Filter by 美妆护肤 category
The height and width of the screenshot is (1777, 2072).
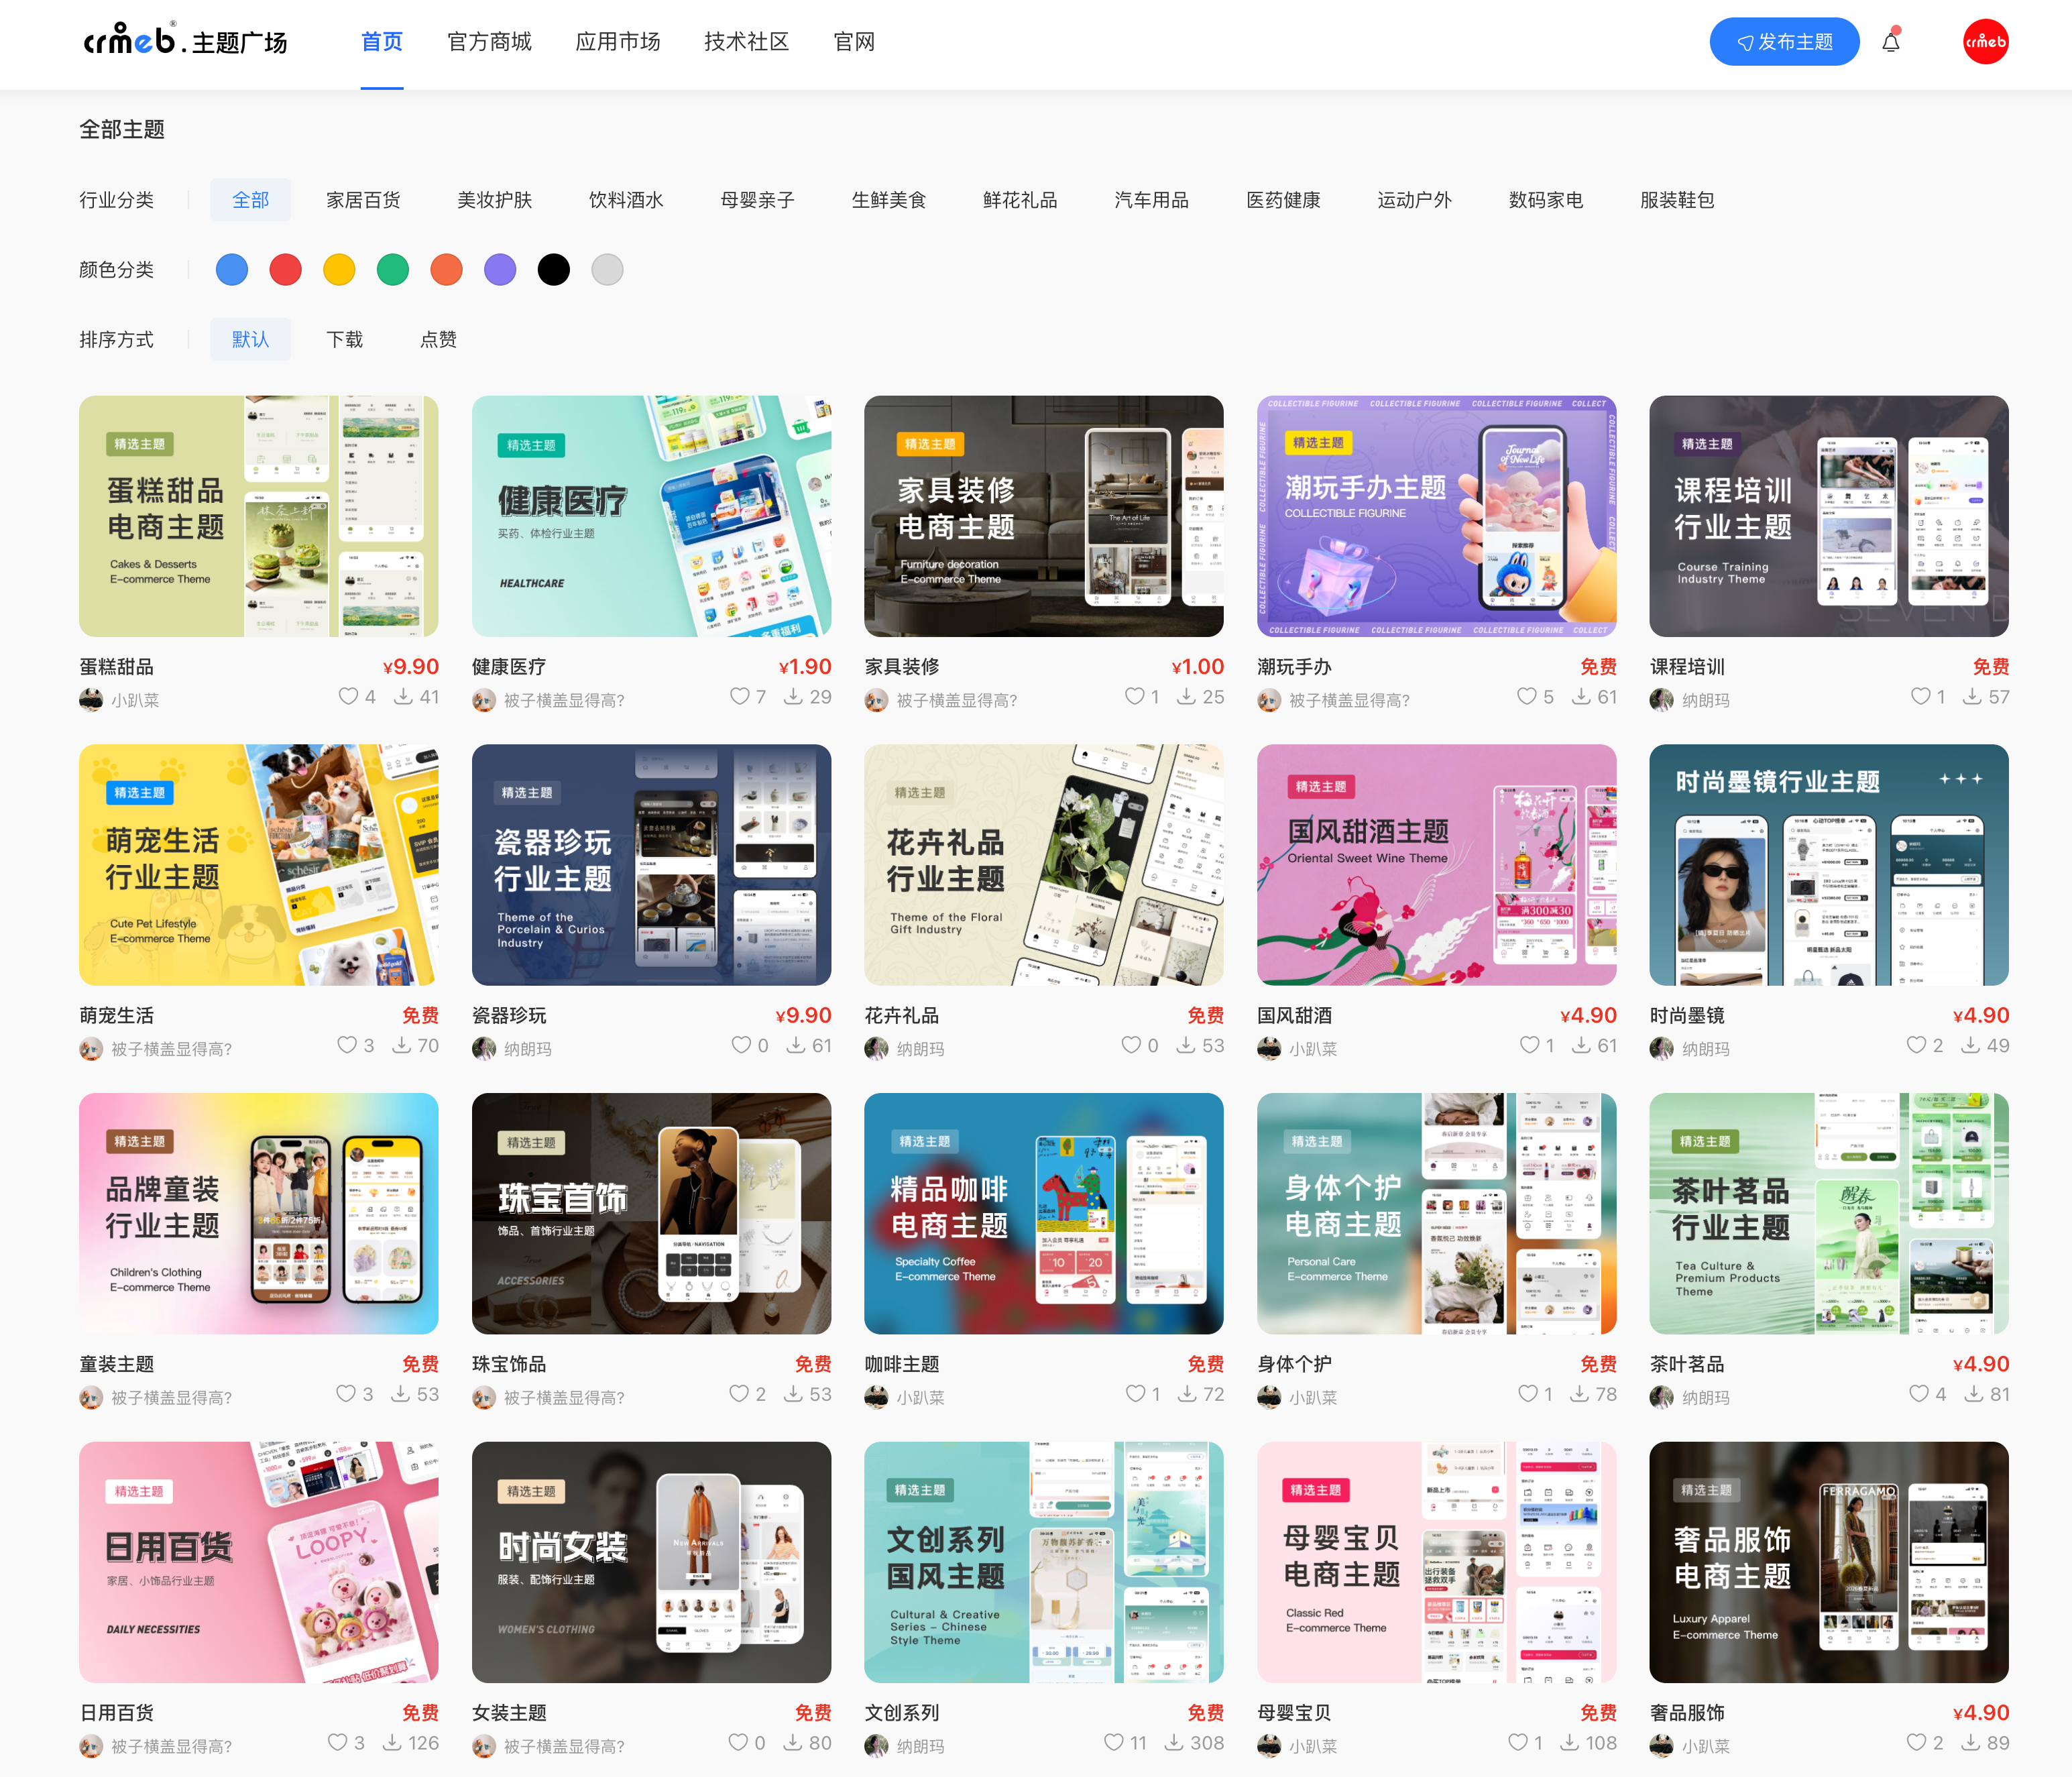[494, 200]
